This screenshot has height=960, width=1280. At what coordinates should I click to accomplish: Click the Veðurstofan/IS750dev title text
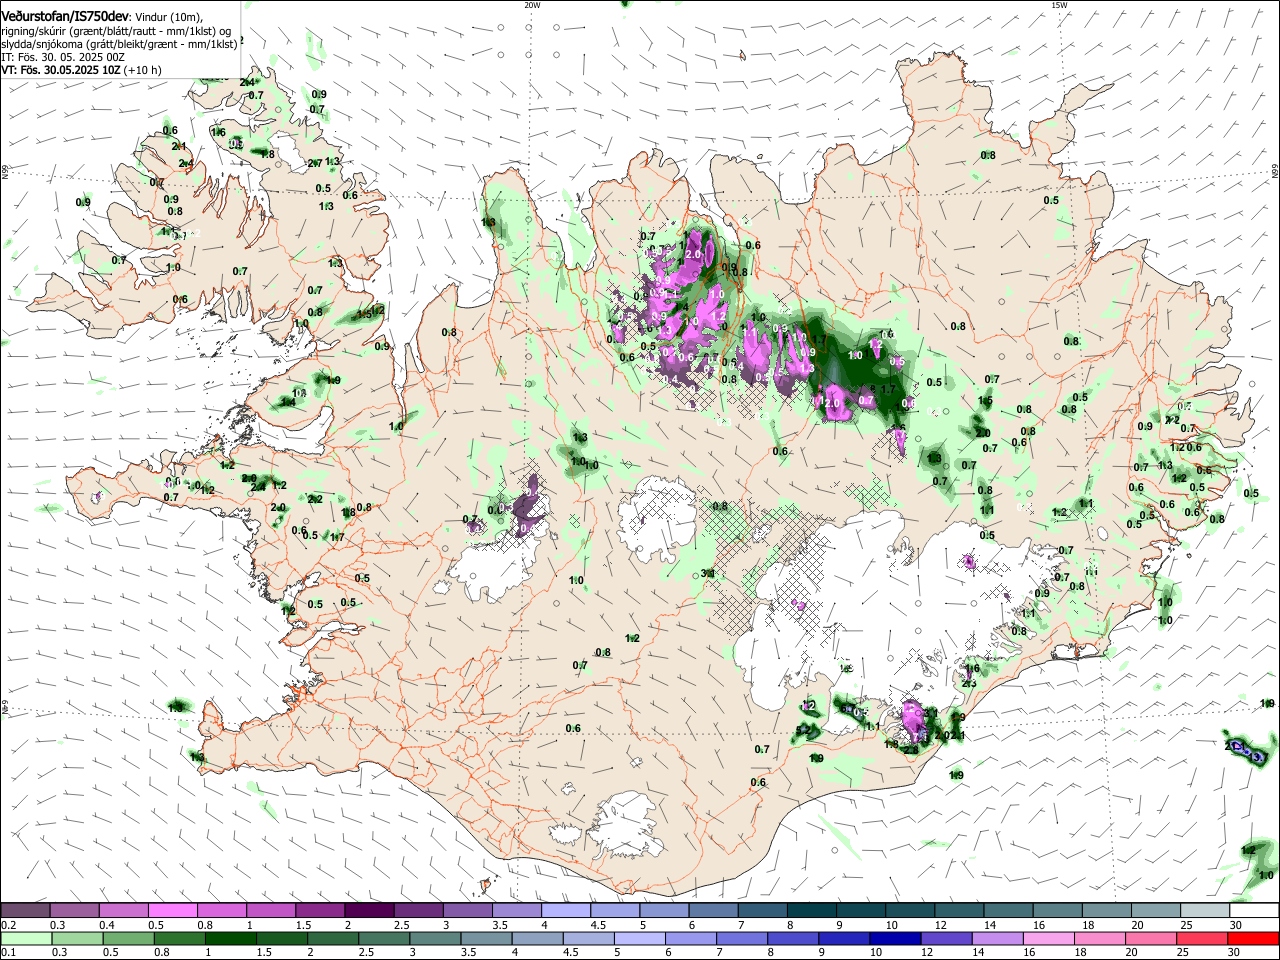click(65, 16)
